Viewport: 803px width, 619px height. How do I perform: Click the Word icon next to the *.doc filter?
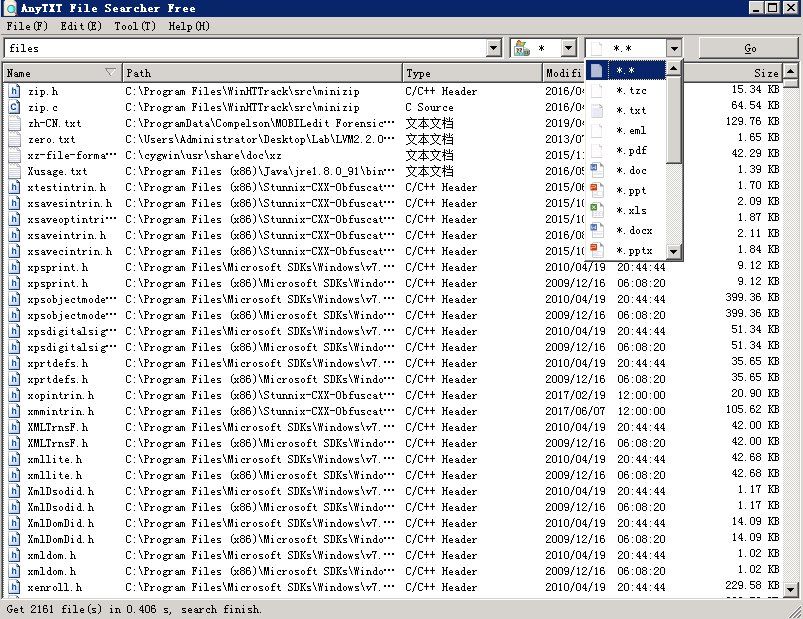(597, 171)
